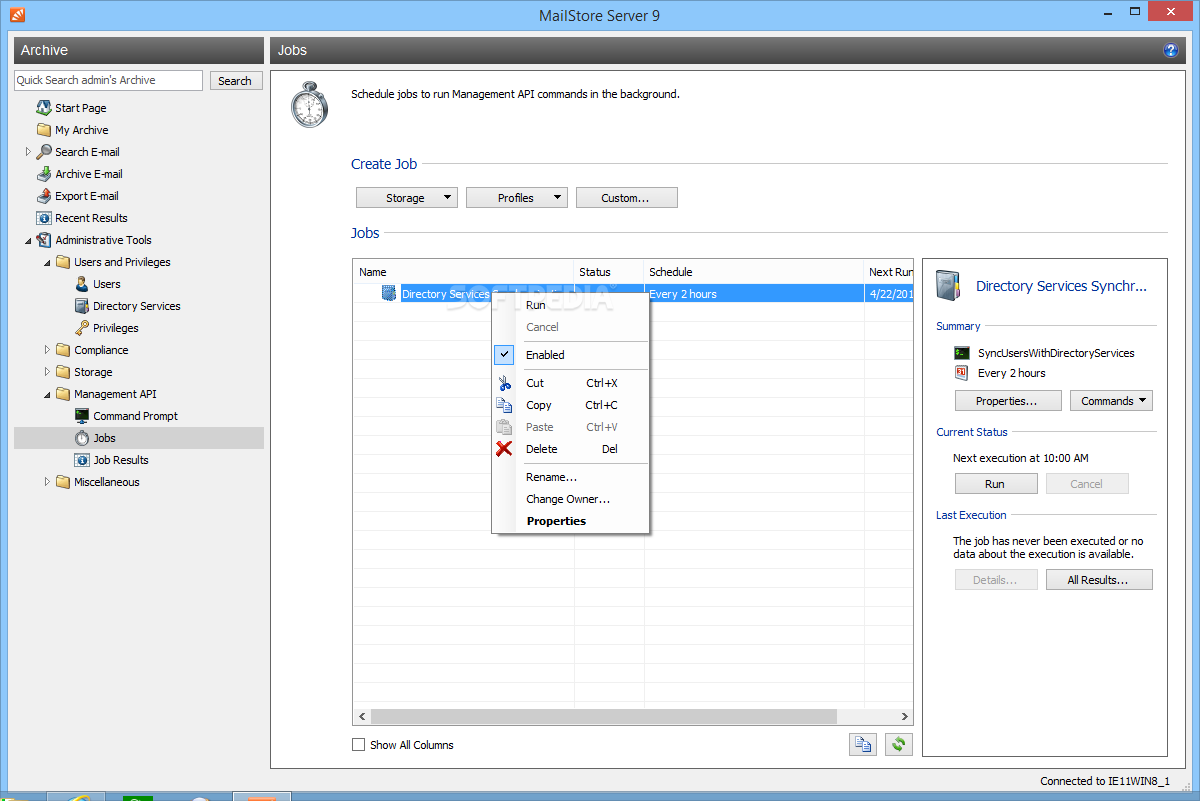Click the Archive E-mail icon
This screenshot has width=1200, height=801.
click(44, 174)
